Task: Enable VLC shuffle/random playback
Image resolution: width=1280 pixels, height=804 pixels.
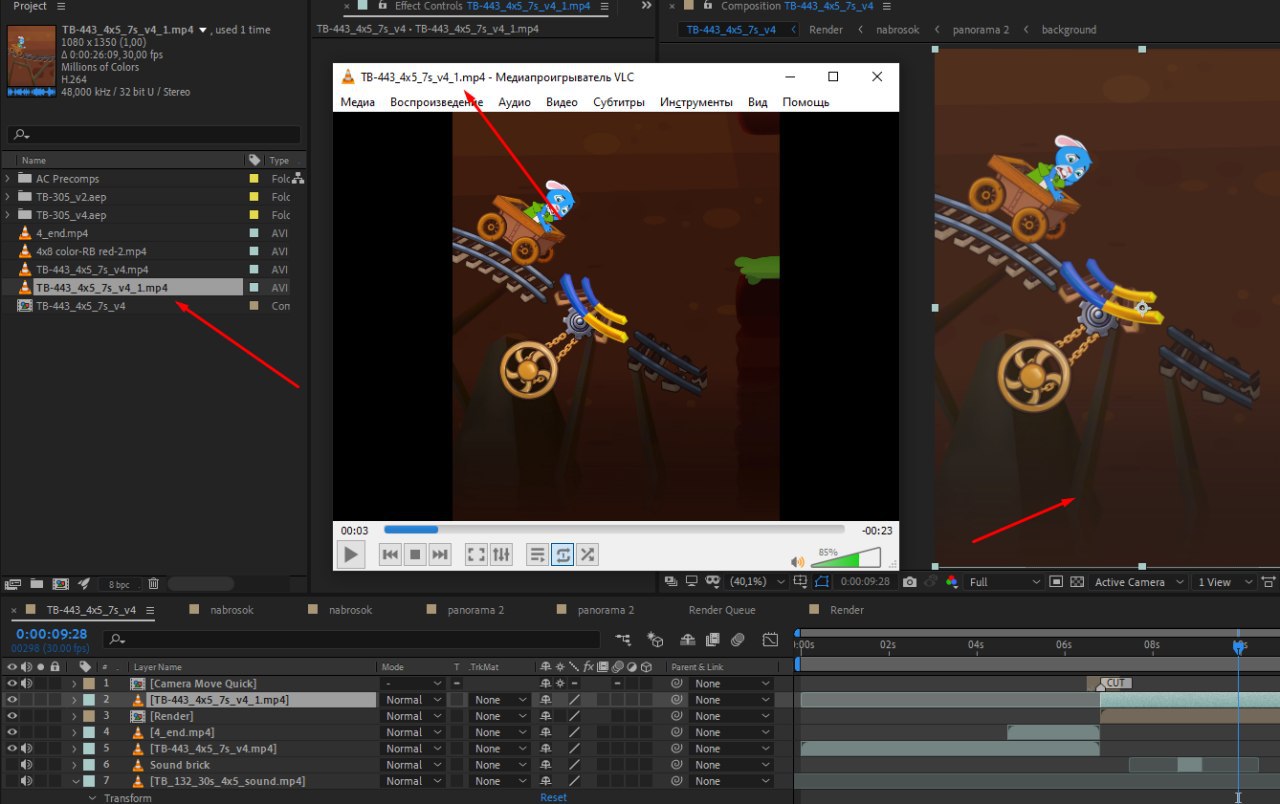Action: coord(588,554)
